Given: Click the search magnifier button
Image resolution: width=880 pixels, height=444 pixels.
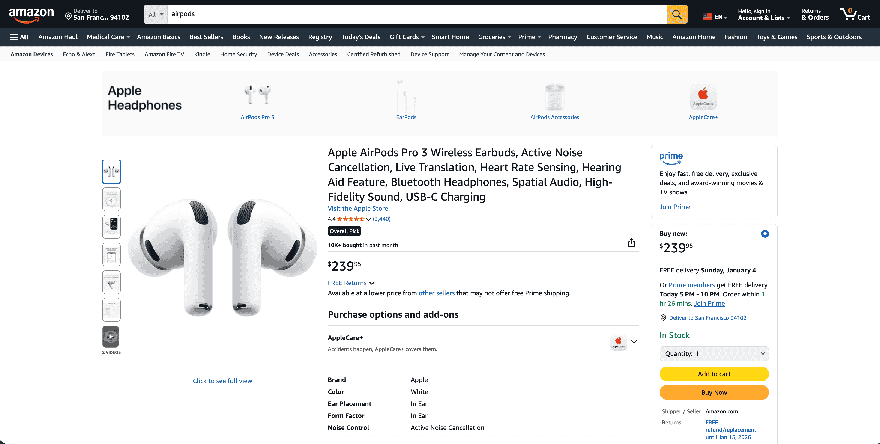Looking at the screenshot, I should (677, 14).
